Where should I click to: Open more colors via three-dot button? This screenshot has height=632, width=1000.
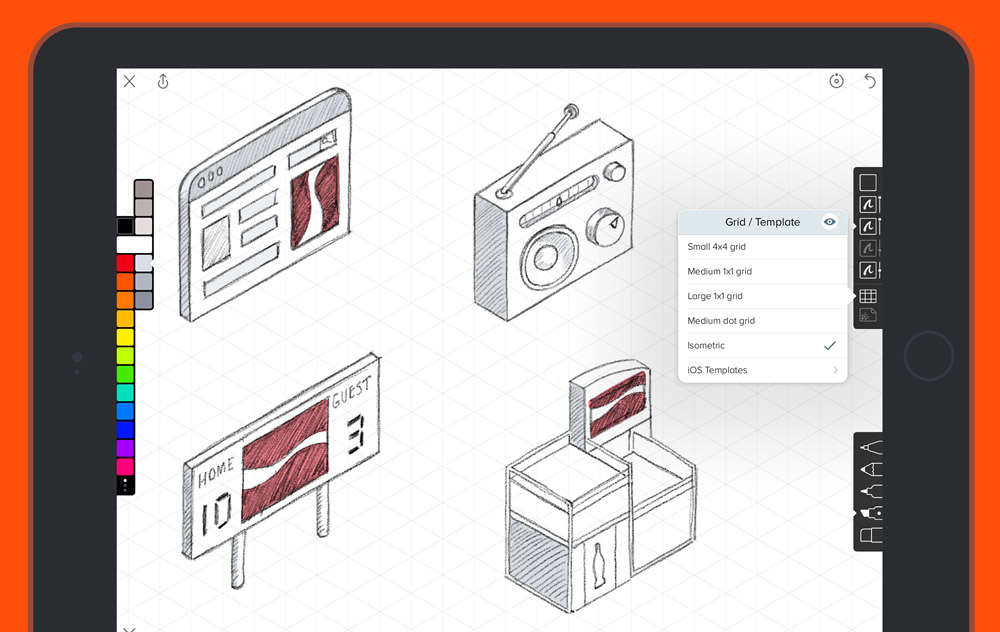click(125, 485)
